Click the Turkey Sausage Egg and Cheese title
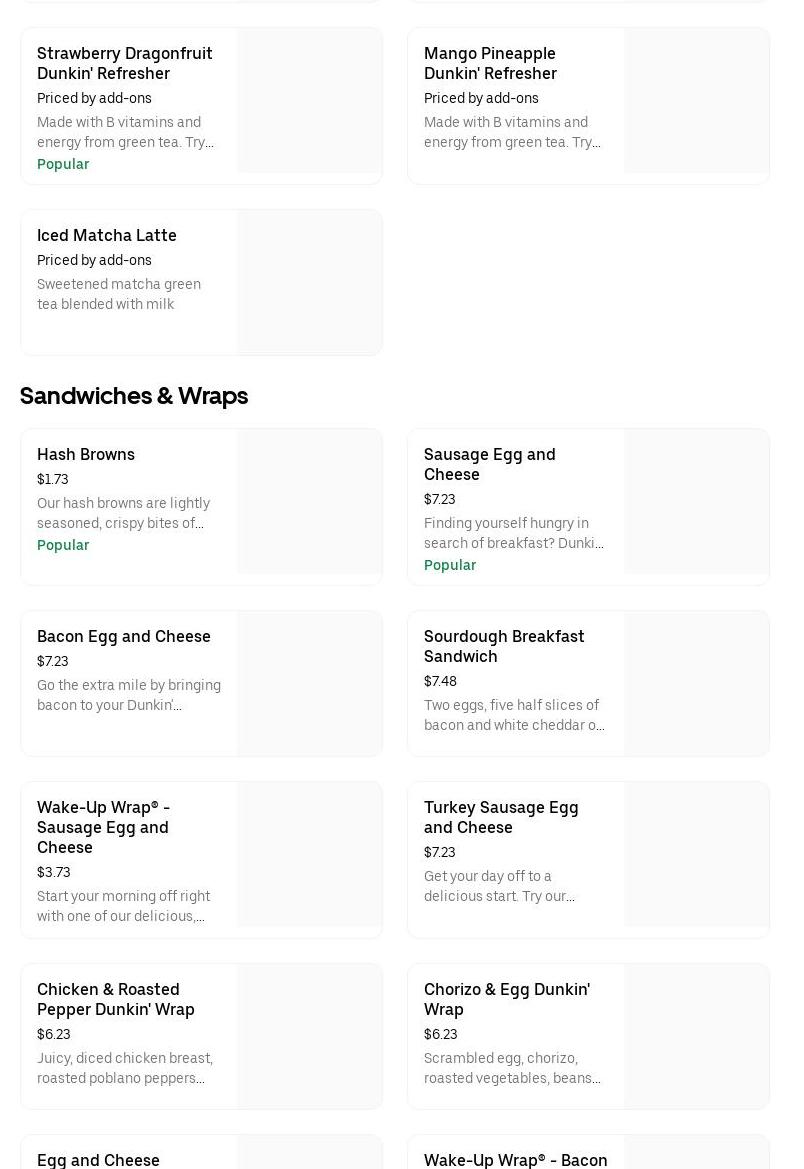Image resolution: width=804 pixels, height=1169 pixels. click(501, 817)
